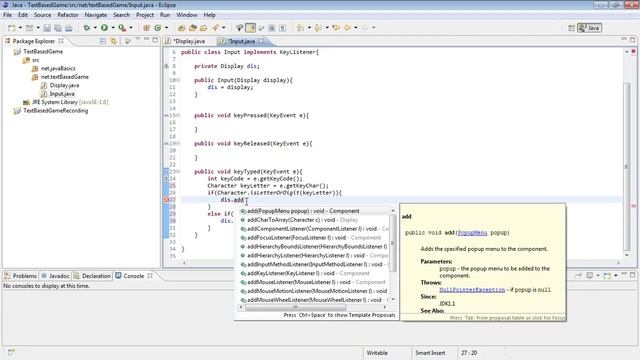Image resolution: width=640 pixels, height=360 pixels.
Task: Select TextBasedGameRecording project
Action: pyautogui.click(x=56, y=111)
